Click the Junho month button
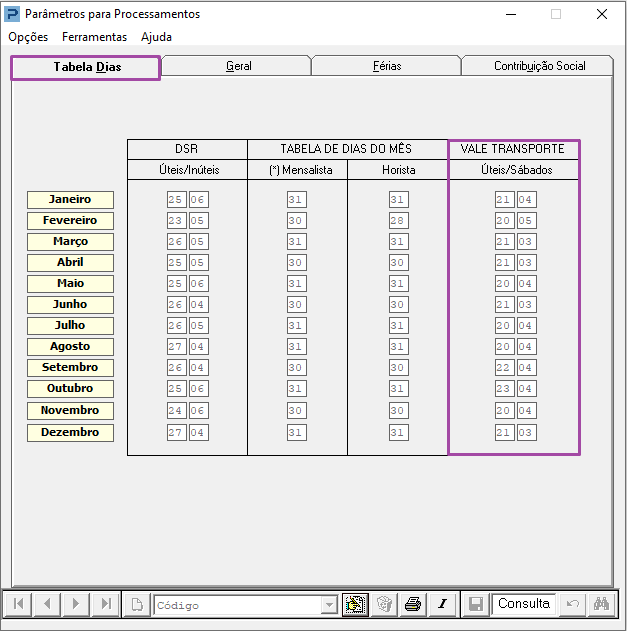The image size is (627, 631). pyautogui.click(x=70, y=304)
